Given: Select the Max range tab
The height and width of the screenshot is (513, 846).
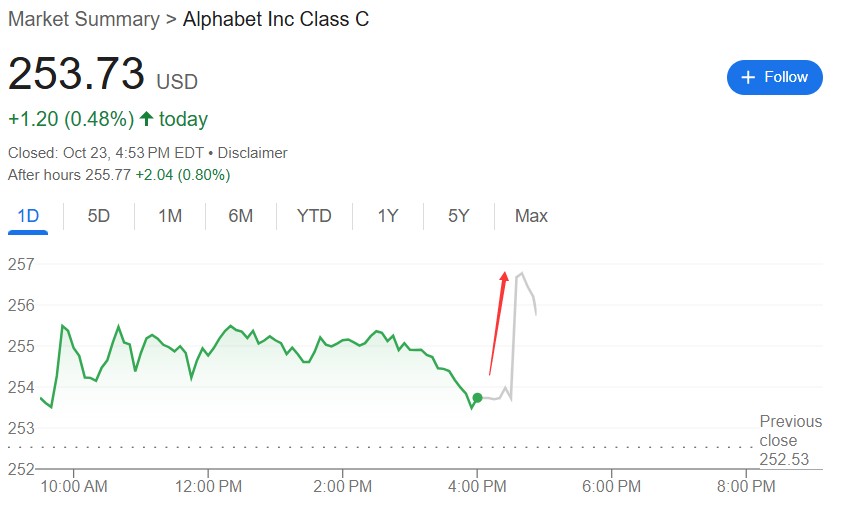Looking at the screenshot, I should tap(531, 216).
